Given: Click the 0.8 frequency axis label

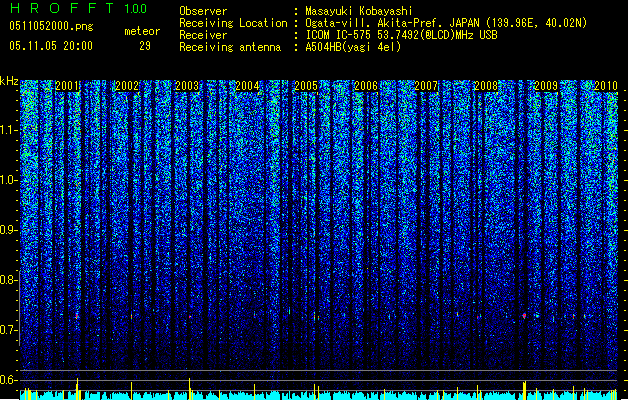Looking at the screenshot, I should pyautogui.click(x=9, y=280).
